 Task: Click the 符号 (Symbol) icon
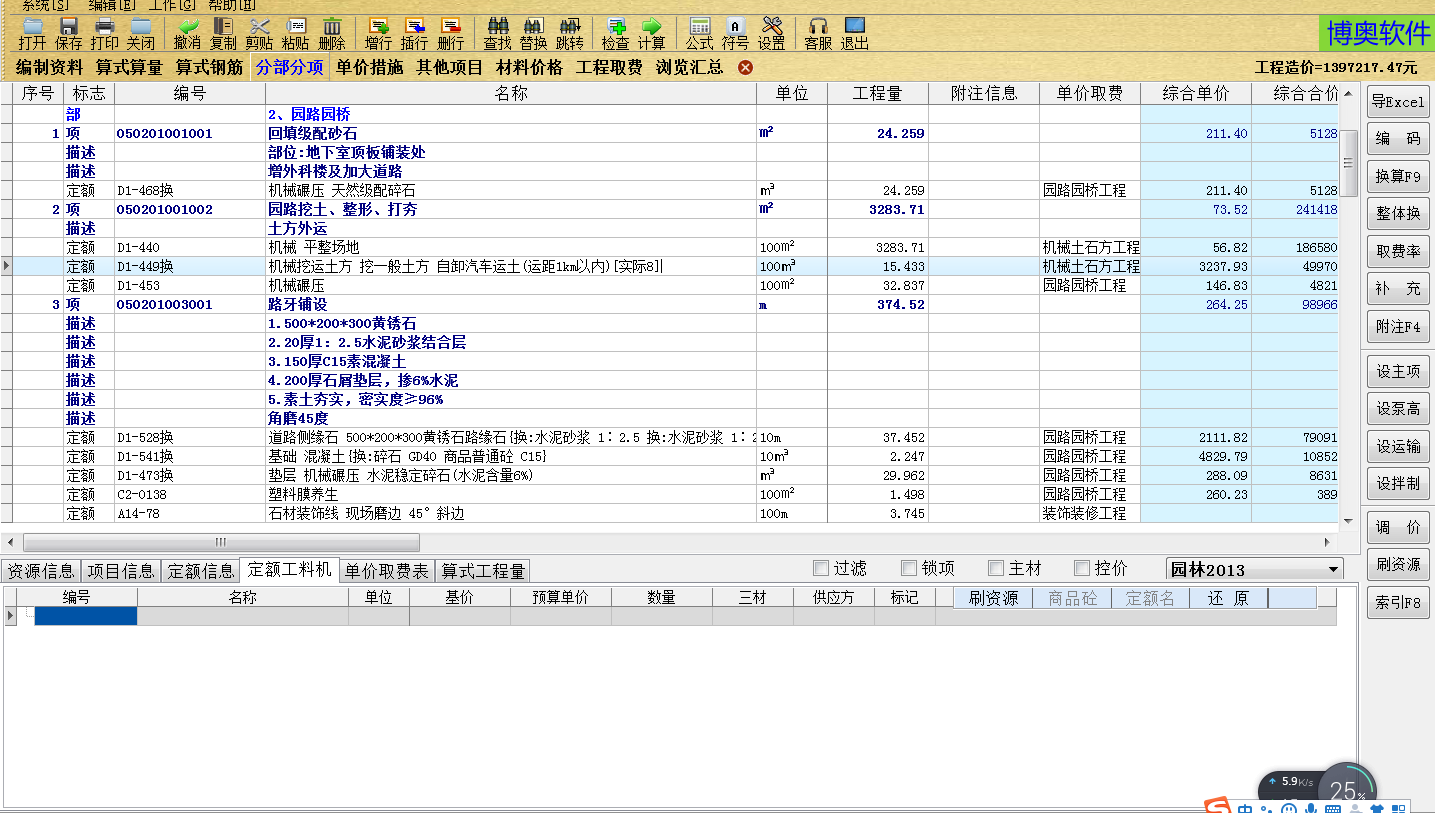735,33
